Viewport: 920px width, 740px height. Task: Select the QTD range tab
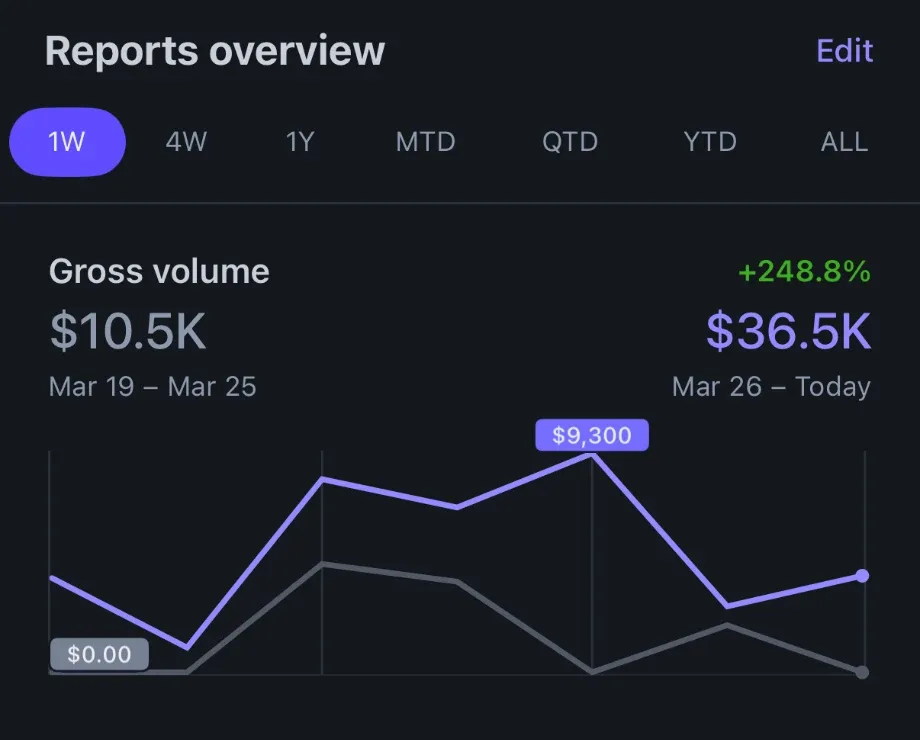pyautogui.click(x=570, y=142)
